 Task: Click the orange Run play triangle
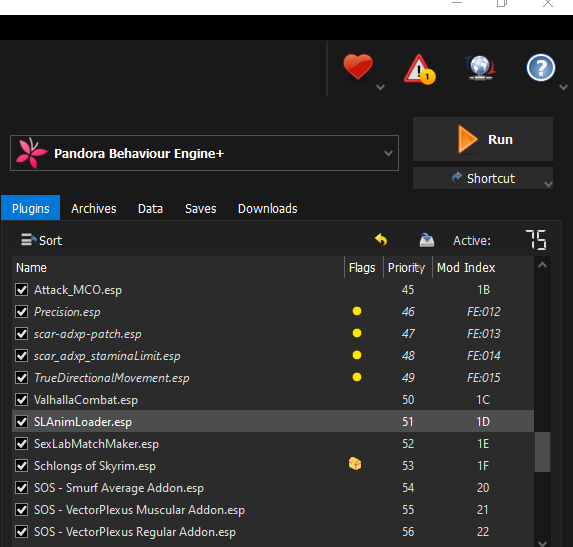click(467, 139)
